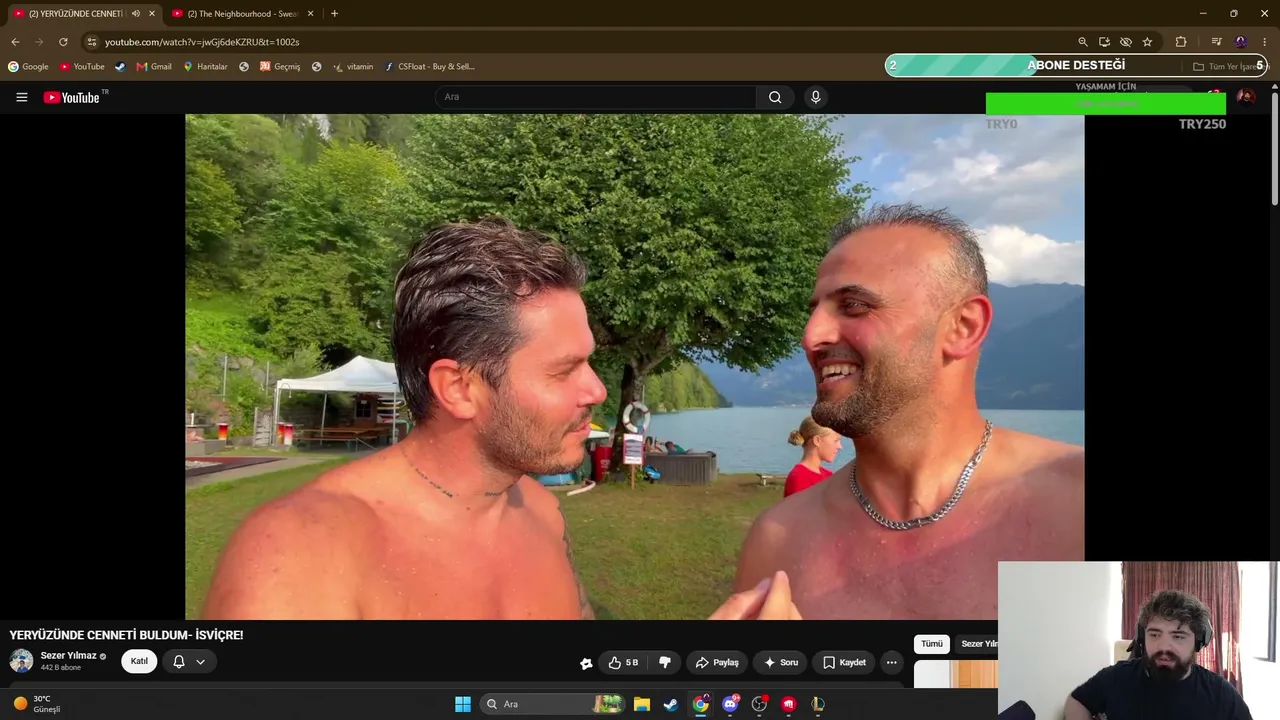Click the Chrome address bar URL
1280x720 pixels.
click(x=202, y=42)
